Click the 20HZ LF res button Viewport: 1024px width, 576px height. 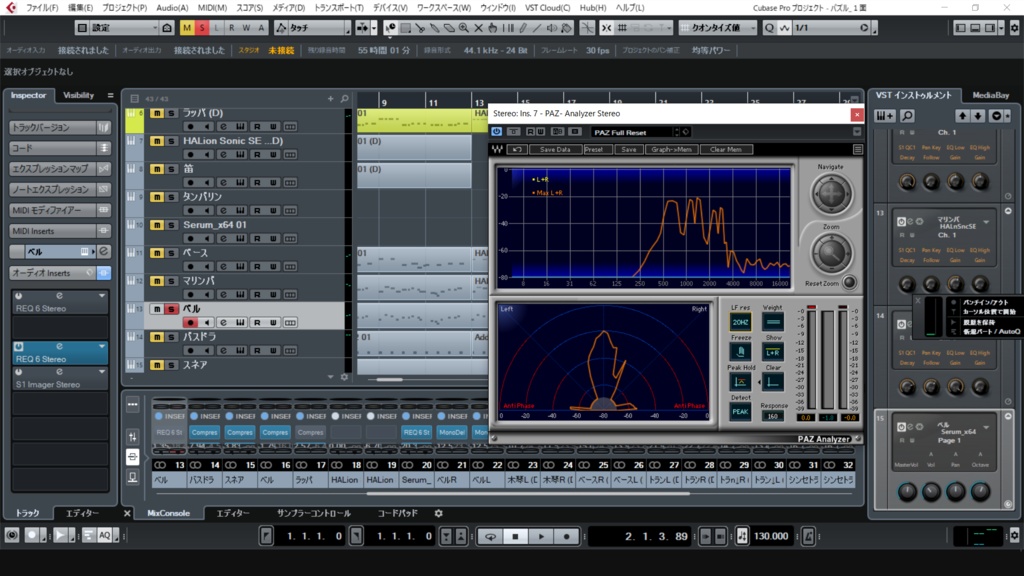pyautogui.click(x=740, y=322)
